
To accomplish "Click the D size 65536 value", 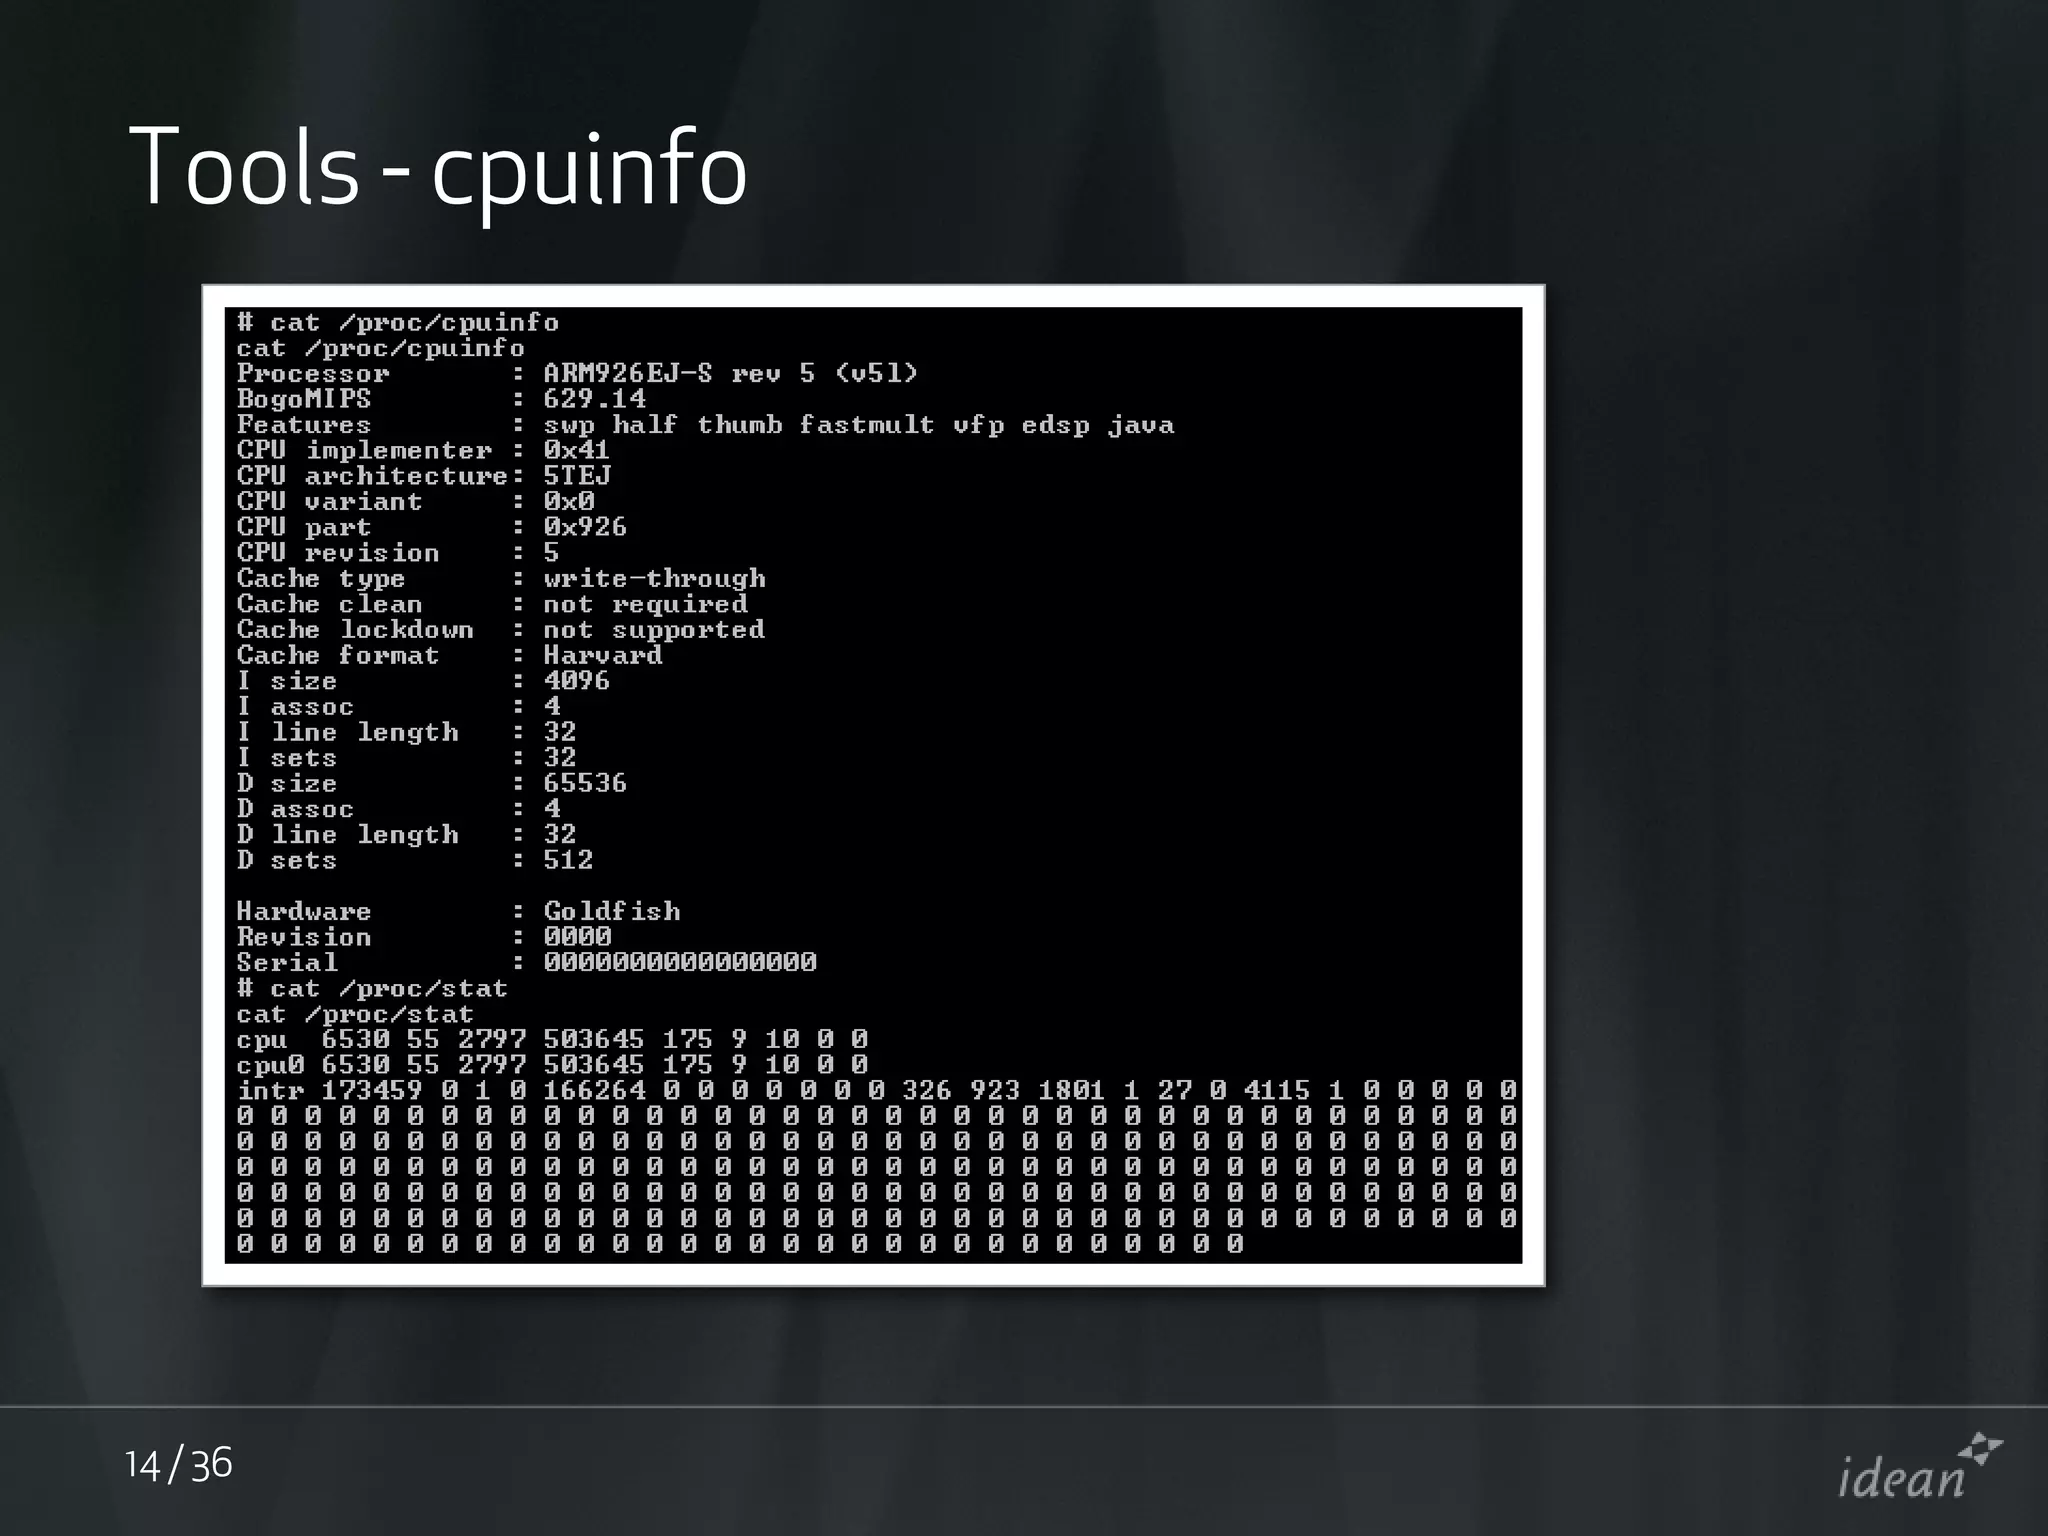I will click(x=585, y=783).
